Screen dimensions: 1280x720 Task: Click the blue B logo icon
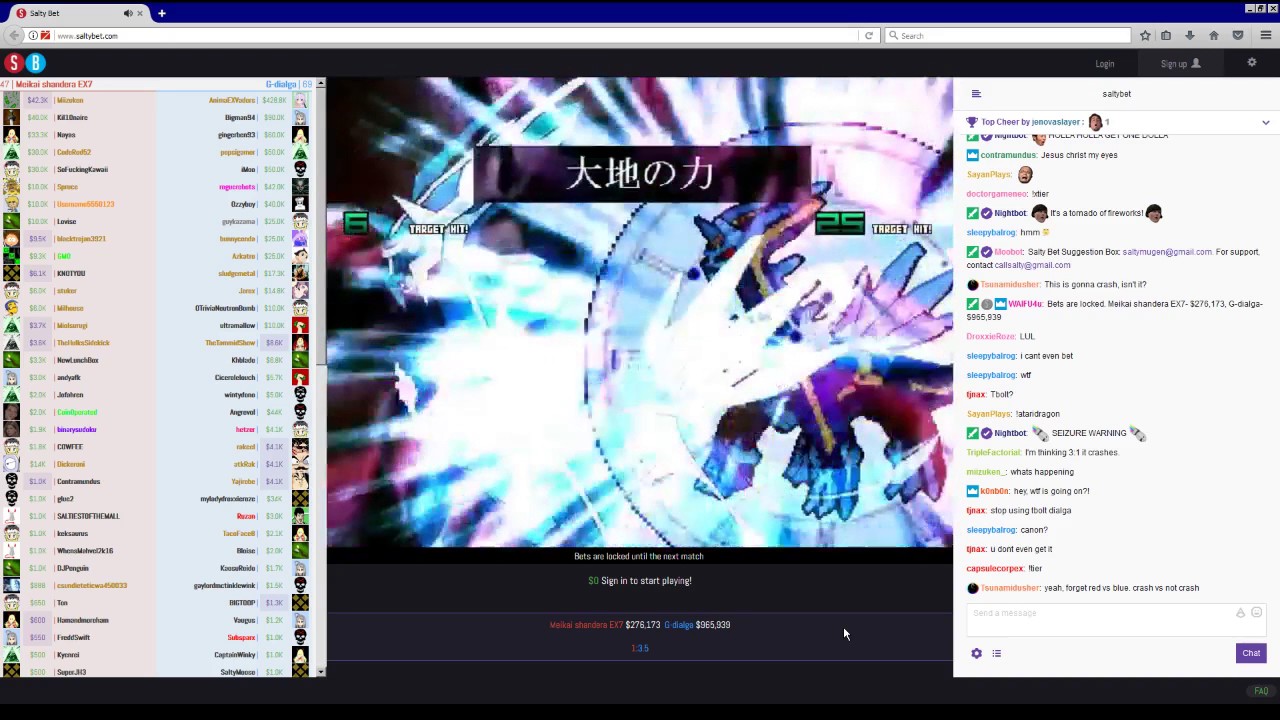(35, 63)
